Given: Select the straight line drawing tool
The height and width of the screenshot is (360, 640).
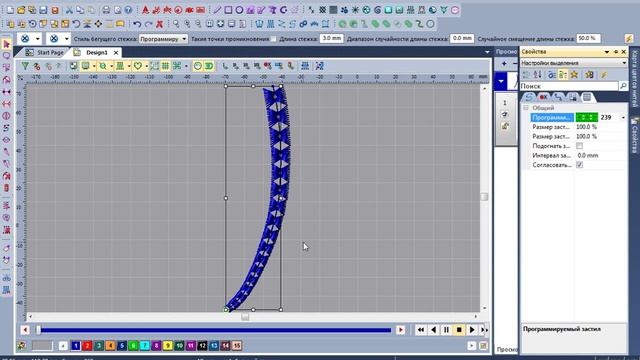Looking at the screenshot, I should click(217, 9).
